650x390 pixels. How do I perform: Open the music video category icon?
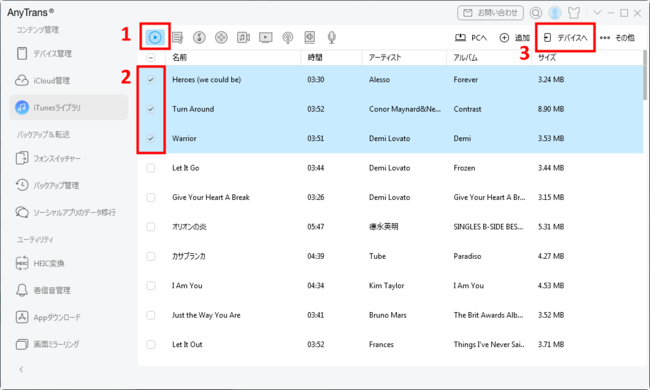point(243,38)
